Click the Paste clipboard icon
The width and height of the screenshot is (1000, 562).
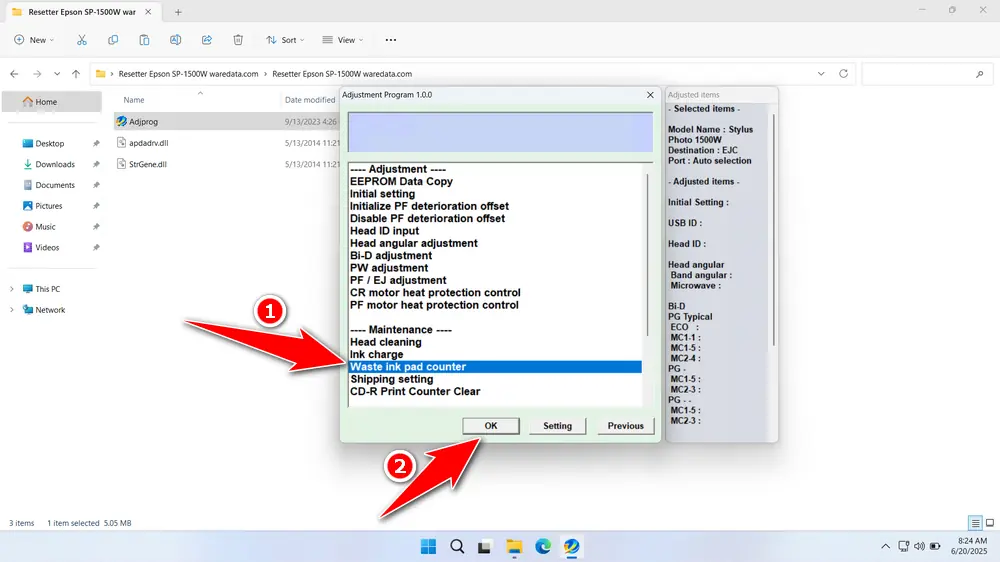pyautogui.click(x=144, y=40)
